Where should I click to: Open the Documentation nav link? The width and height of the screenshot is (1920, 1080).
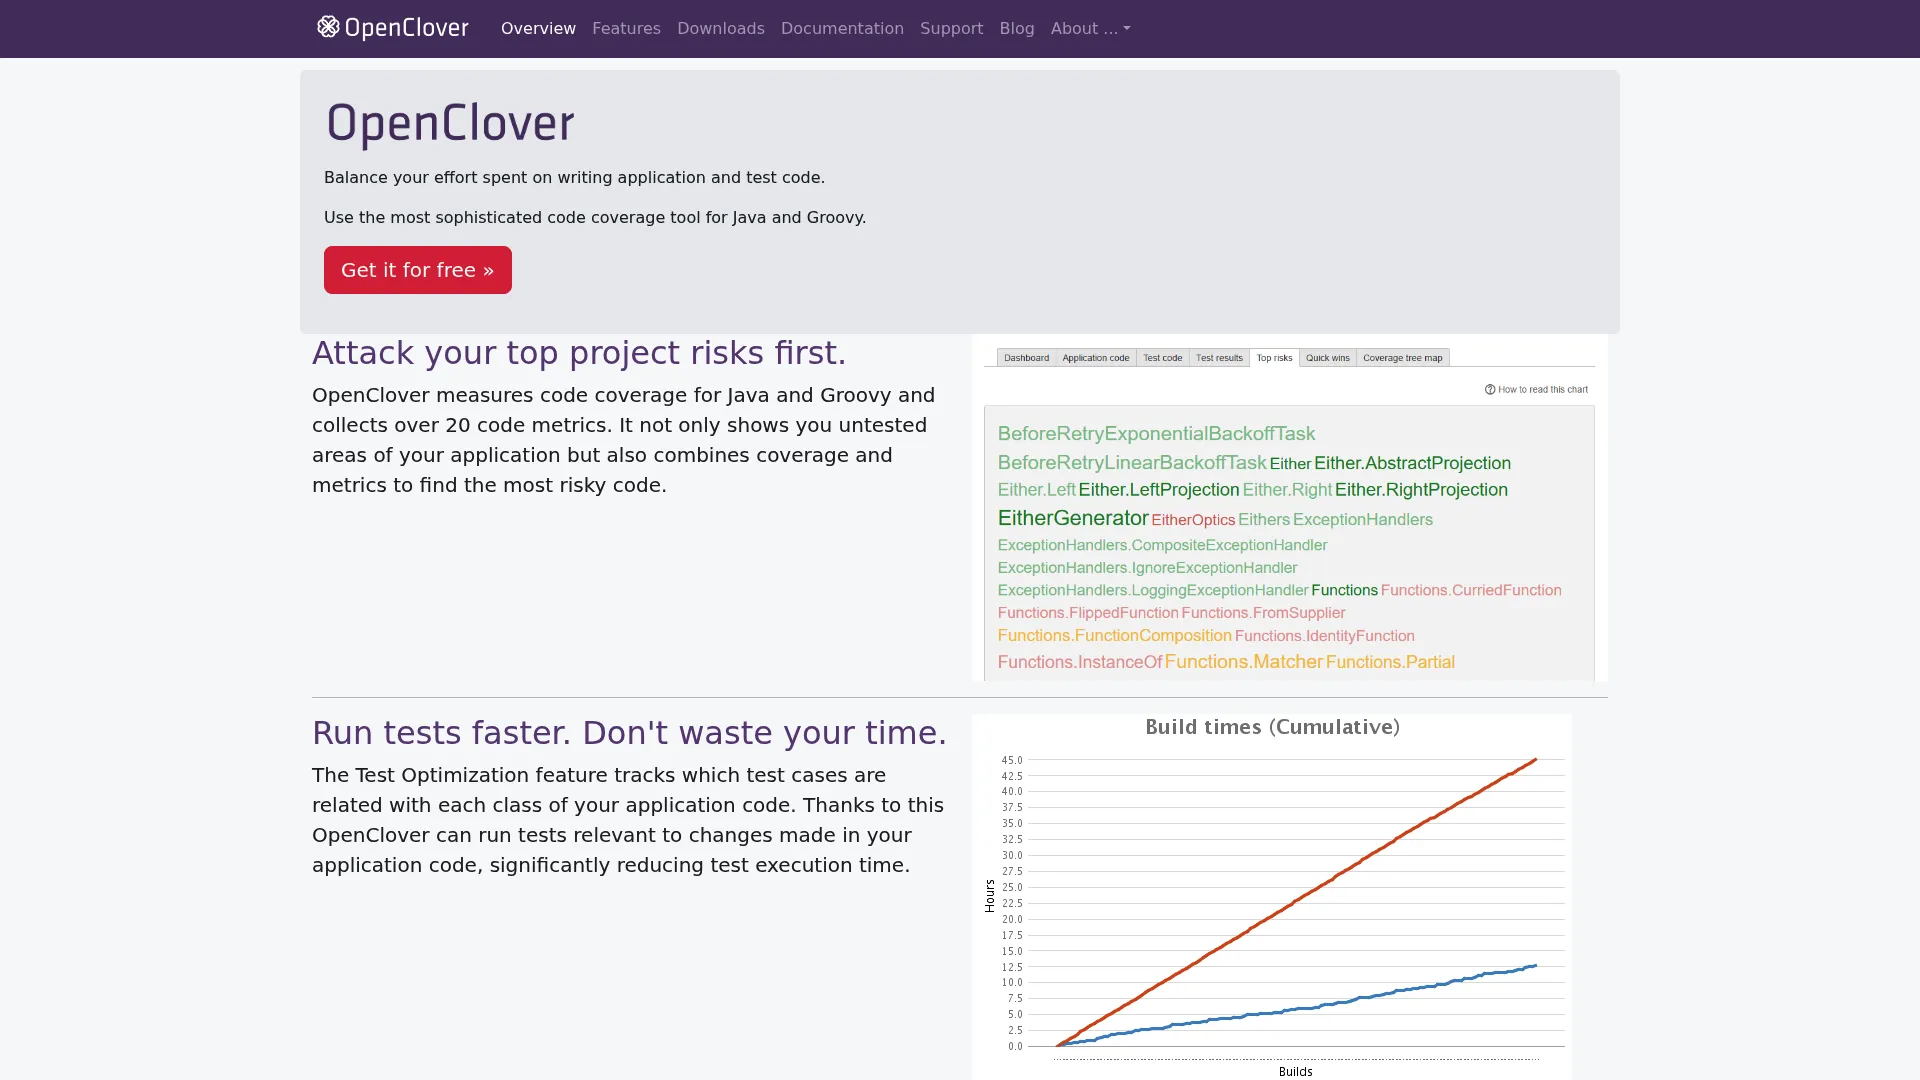pos(842,28)
